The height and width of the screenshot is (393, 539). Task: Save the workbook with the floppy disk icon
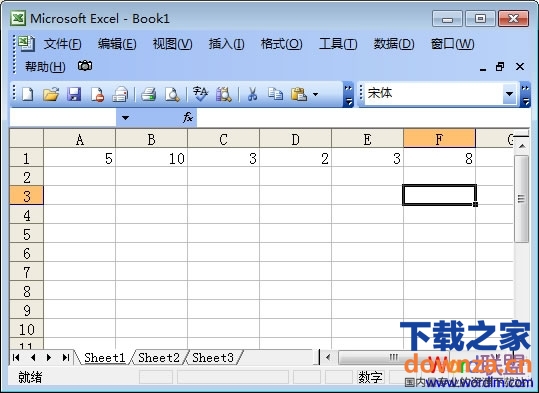point(74,94)
